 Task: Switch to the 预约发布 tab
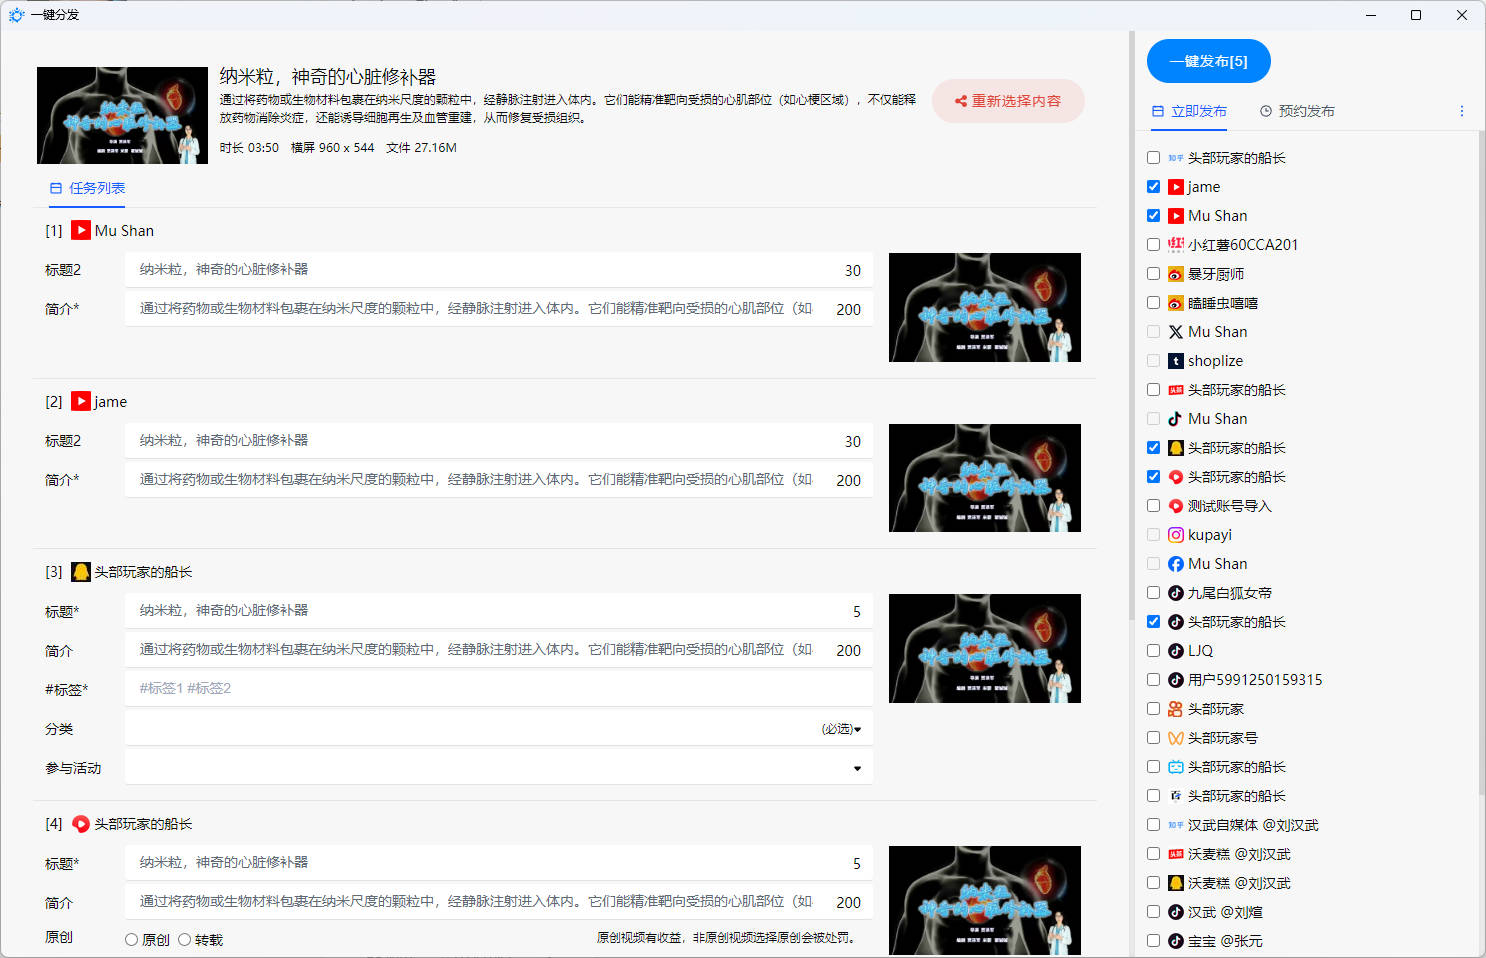click(x=1296, y=111)
